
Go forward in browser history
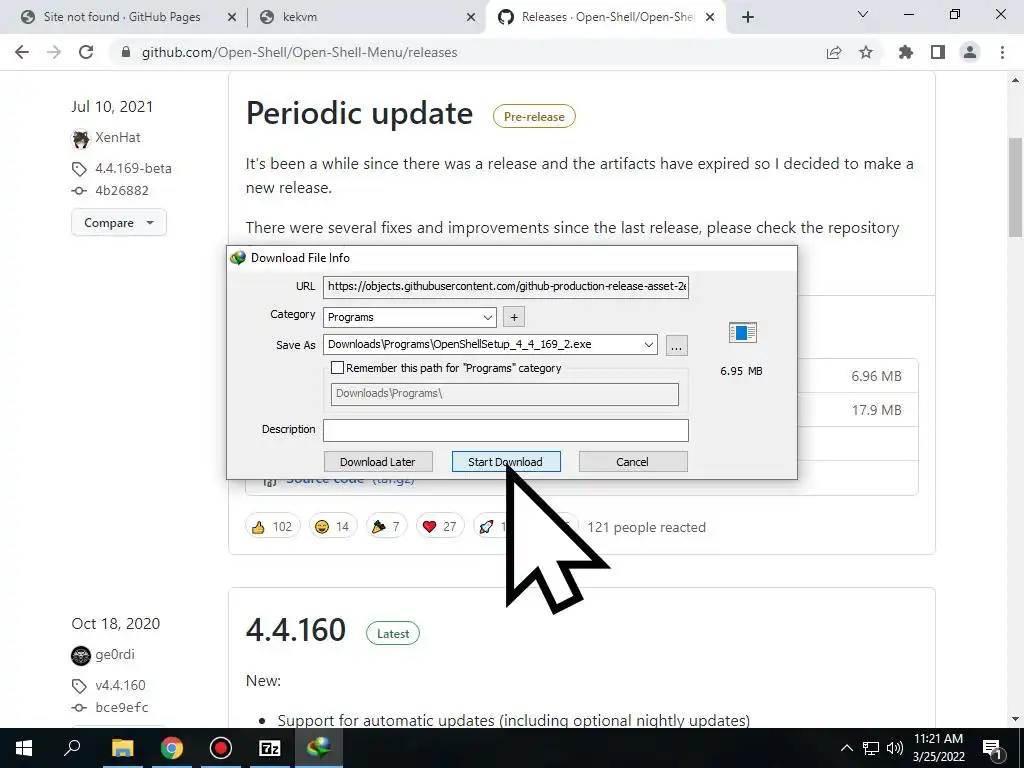click(x=54, y=52)
